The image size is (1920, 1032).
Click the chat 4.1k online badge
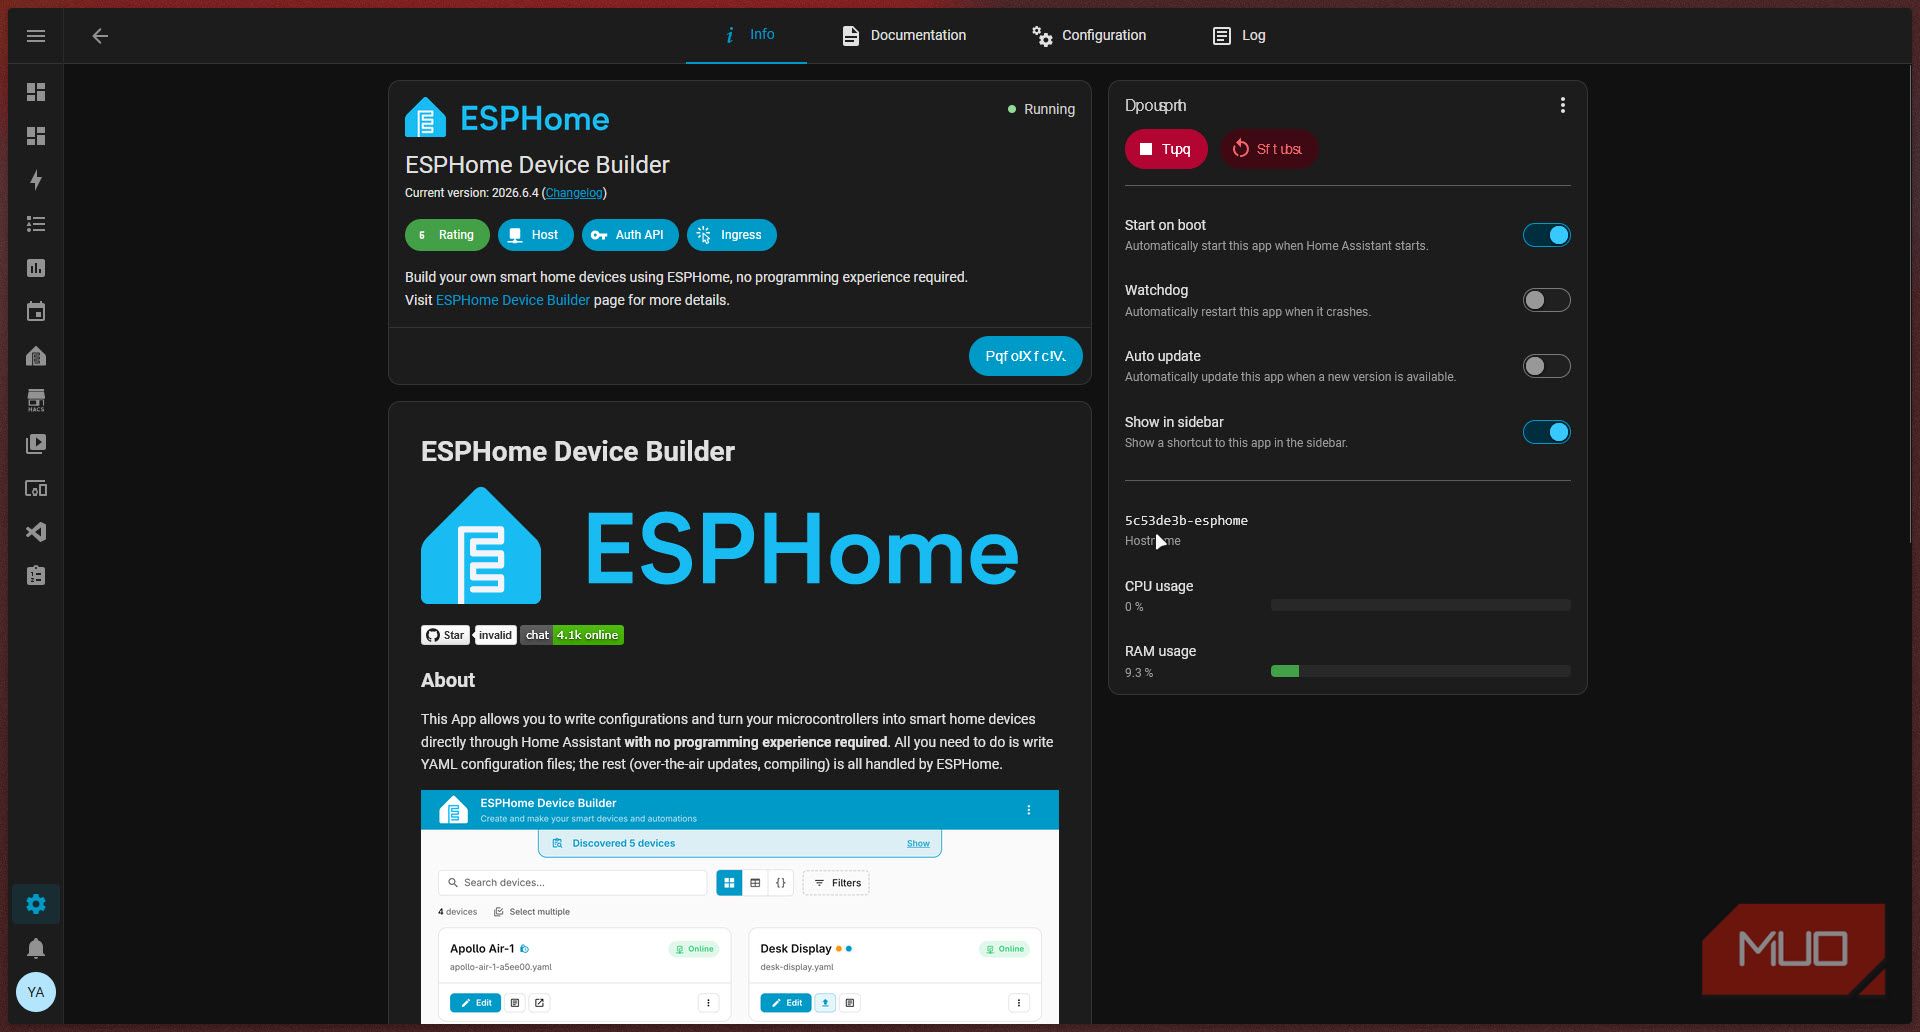(572, 635)
